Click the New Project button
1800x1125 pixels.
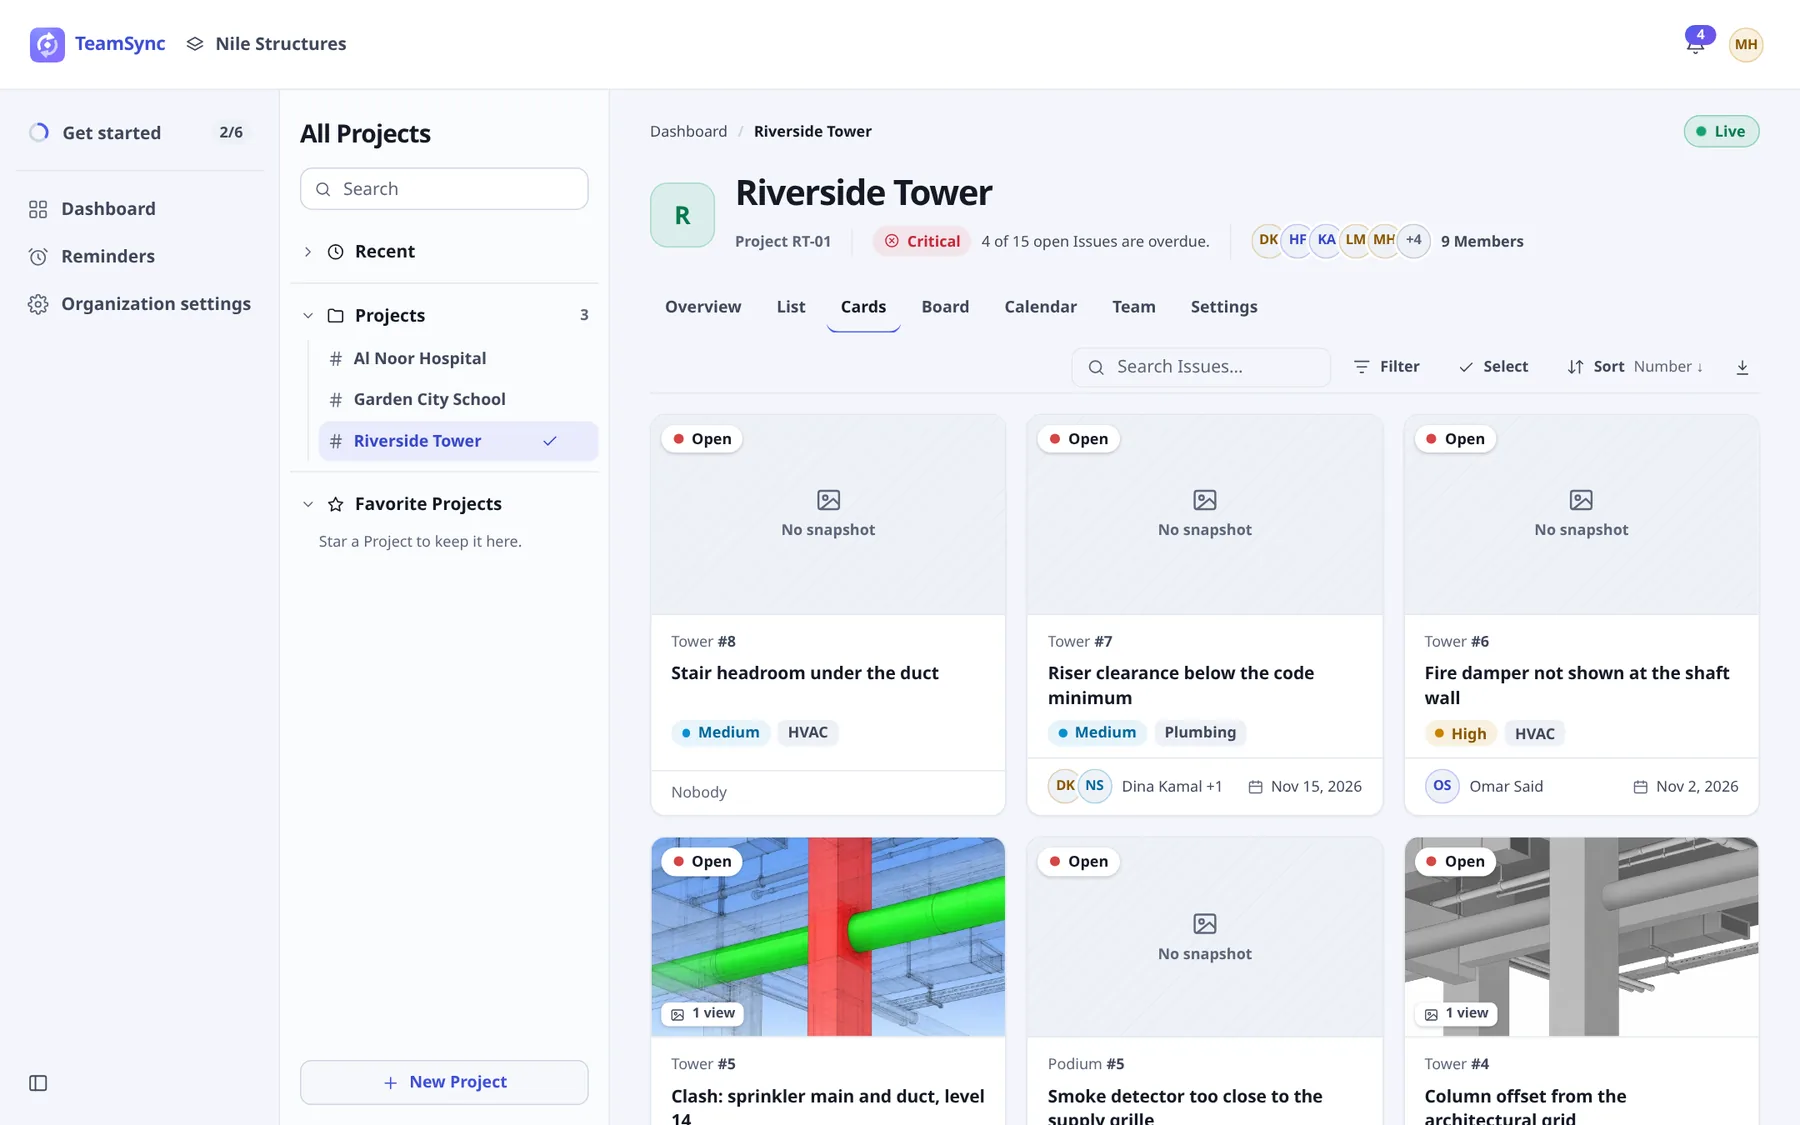point(444,1082)
